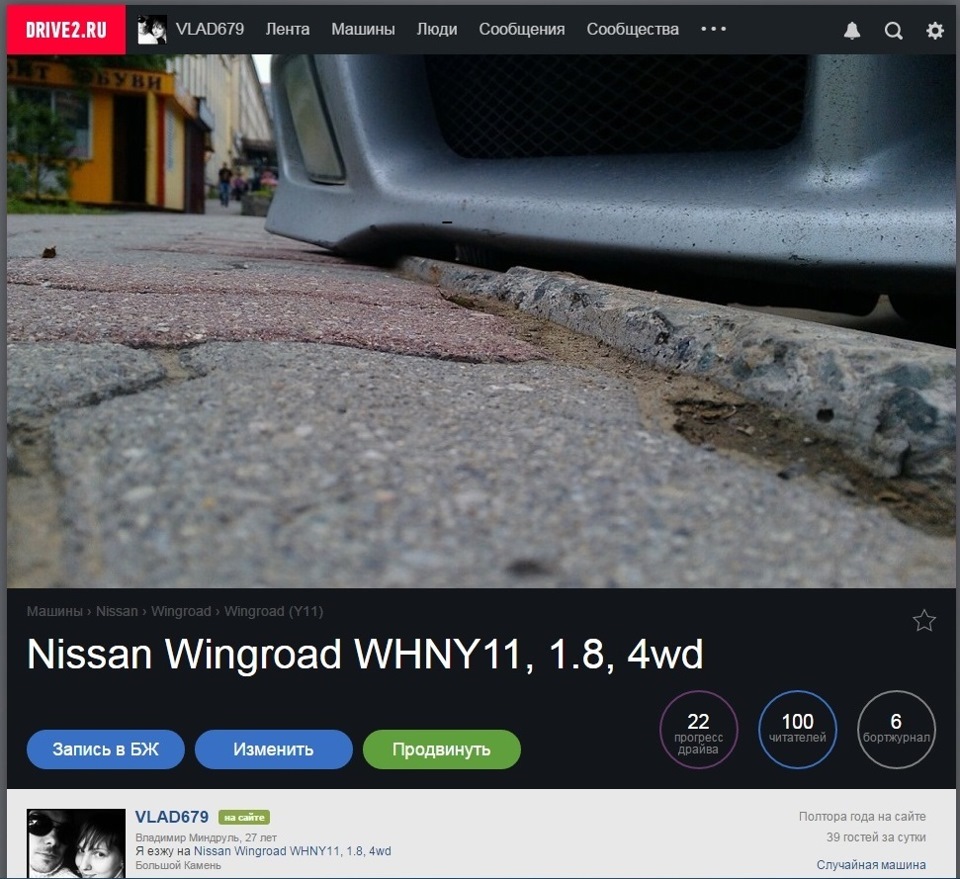Open site search with the magnifier icon
The image size is (960, 879).
pos(893,30)
